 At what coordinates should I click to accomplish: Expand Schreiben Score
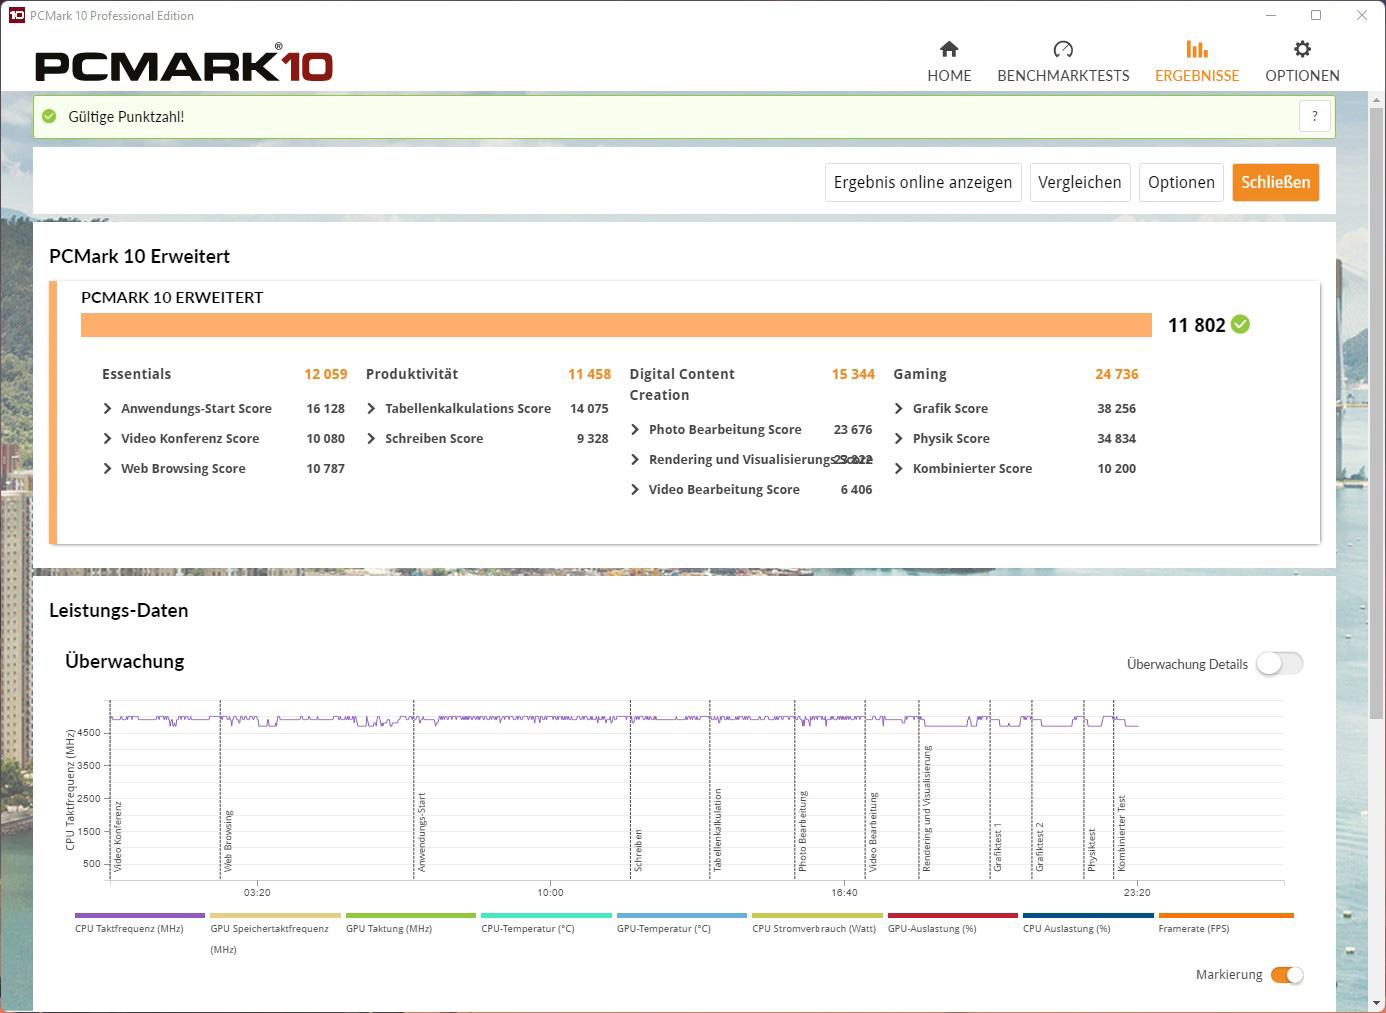[x=371, y=438]
